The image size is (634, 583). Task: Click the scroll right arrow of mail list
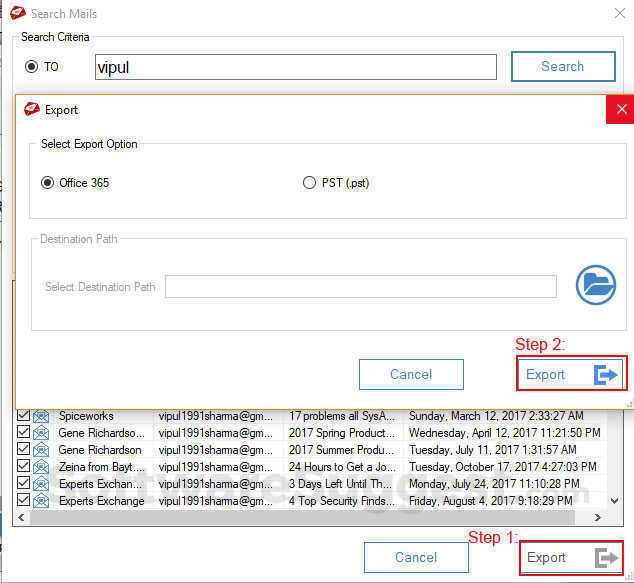point(598,517)
